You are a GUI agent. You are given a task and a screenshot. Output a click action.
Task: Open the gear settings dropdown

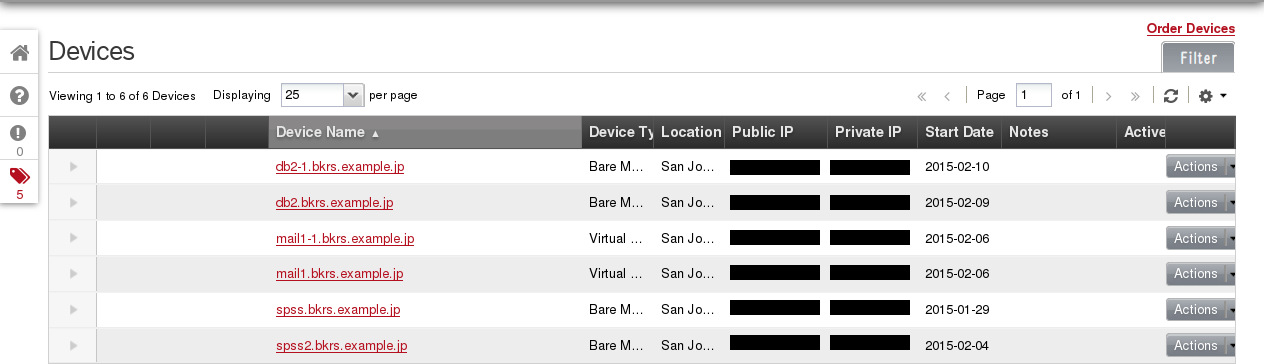click(x=1213, y=96)
